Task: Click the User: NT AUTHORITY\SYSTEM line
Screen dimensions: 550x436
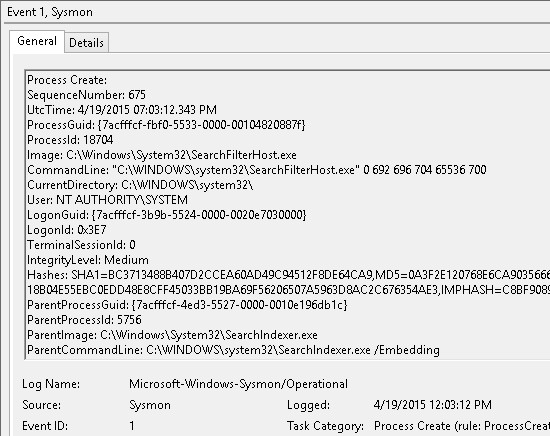Action: (107, 200)
